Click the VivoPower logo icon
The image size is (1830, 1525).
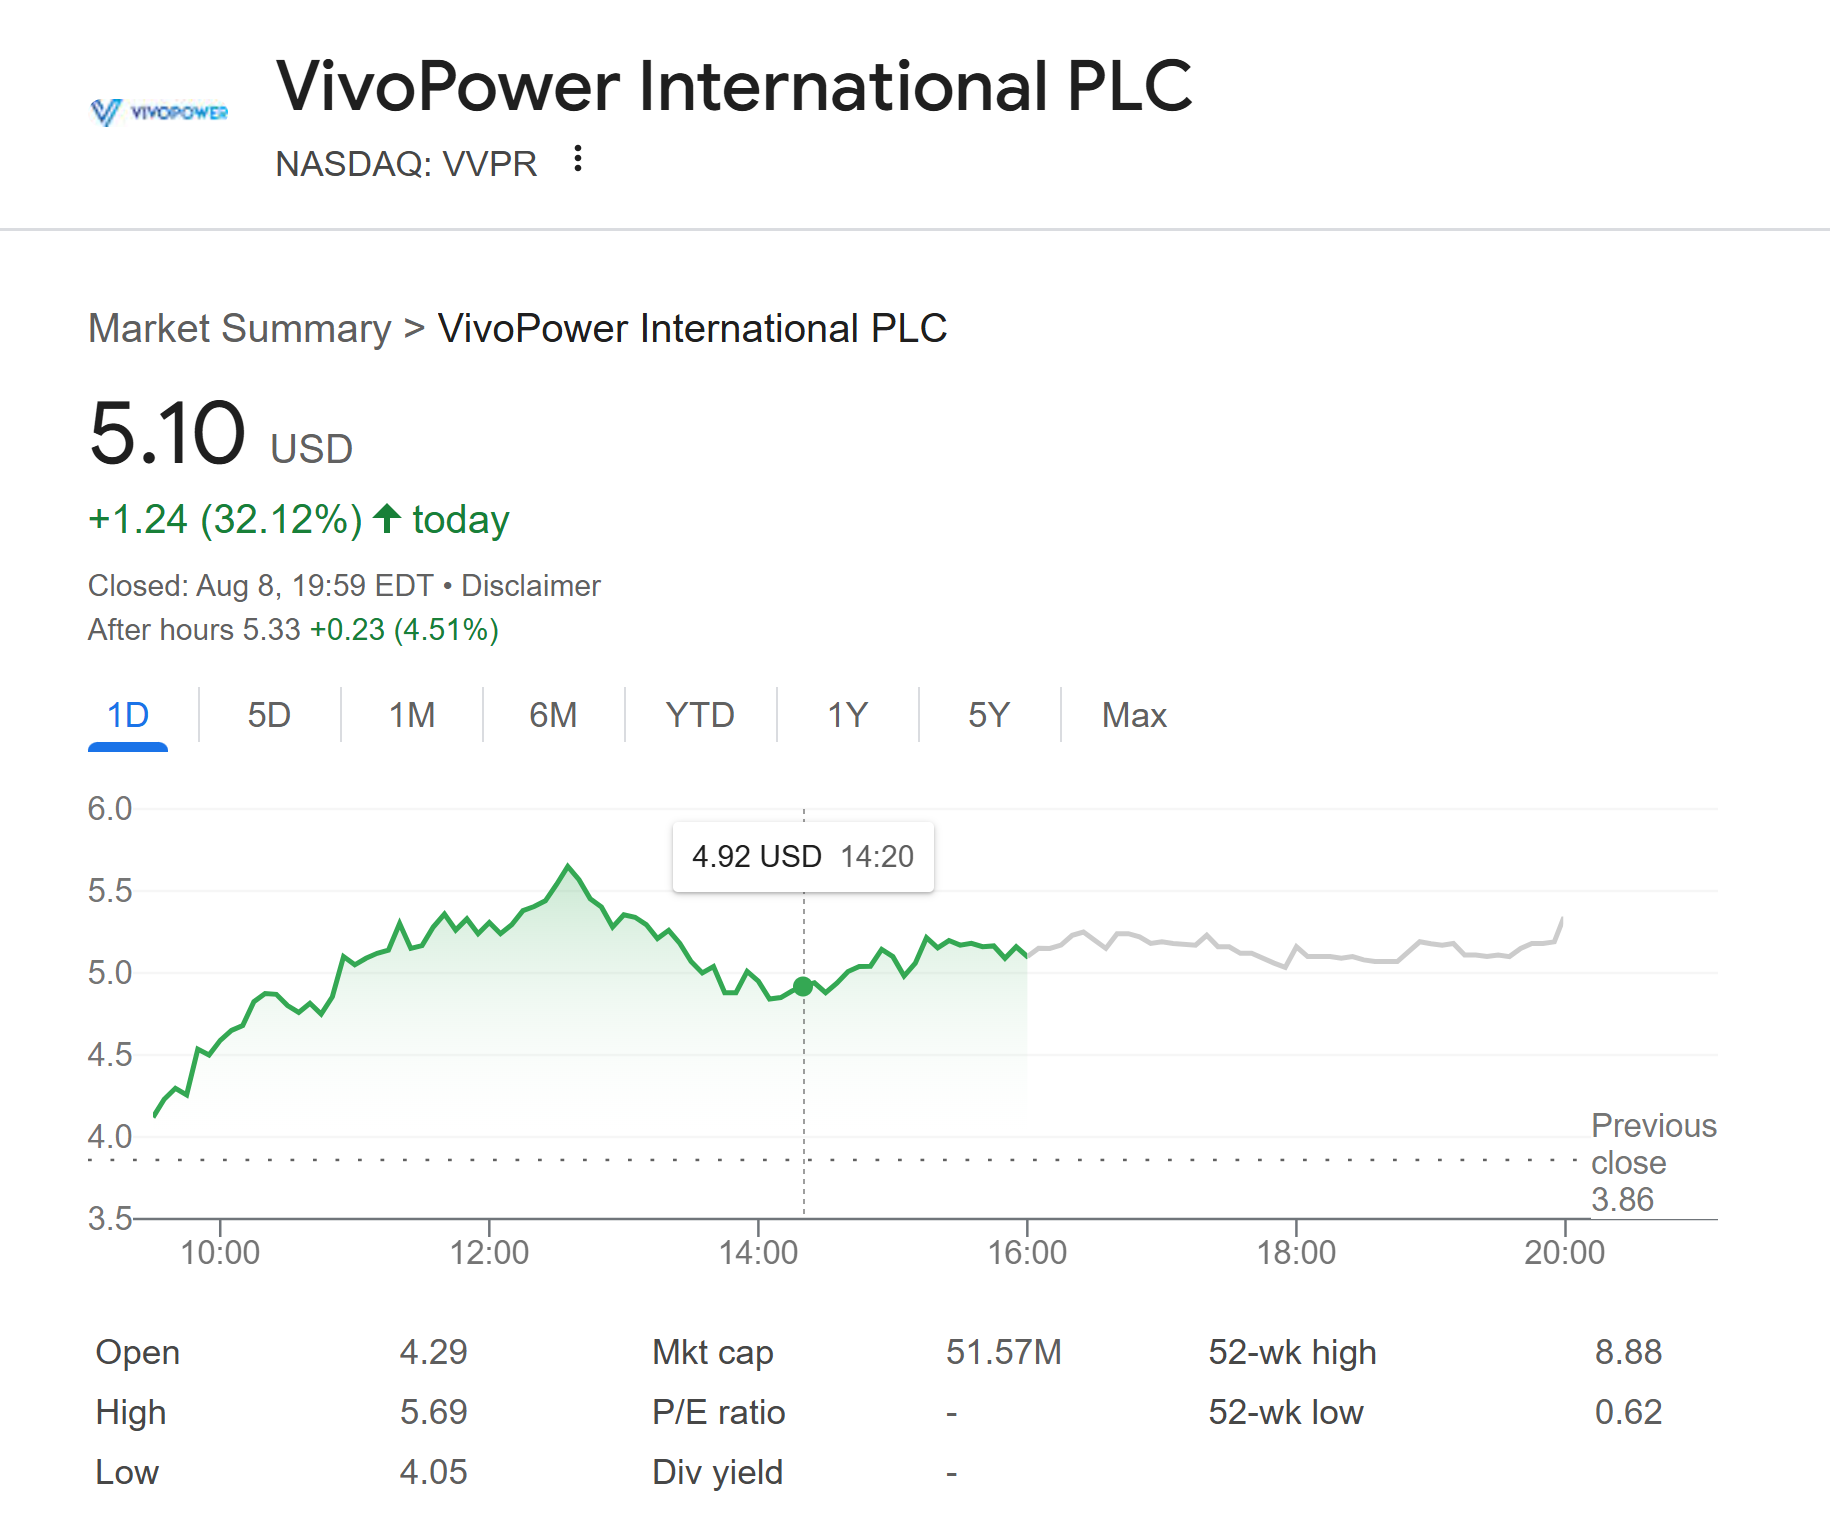click(159, 112)
